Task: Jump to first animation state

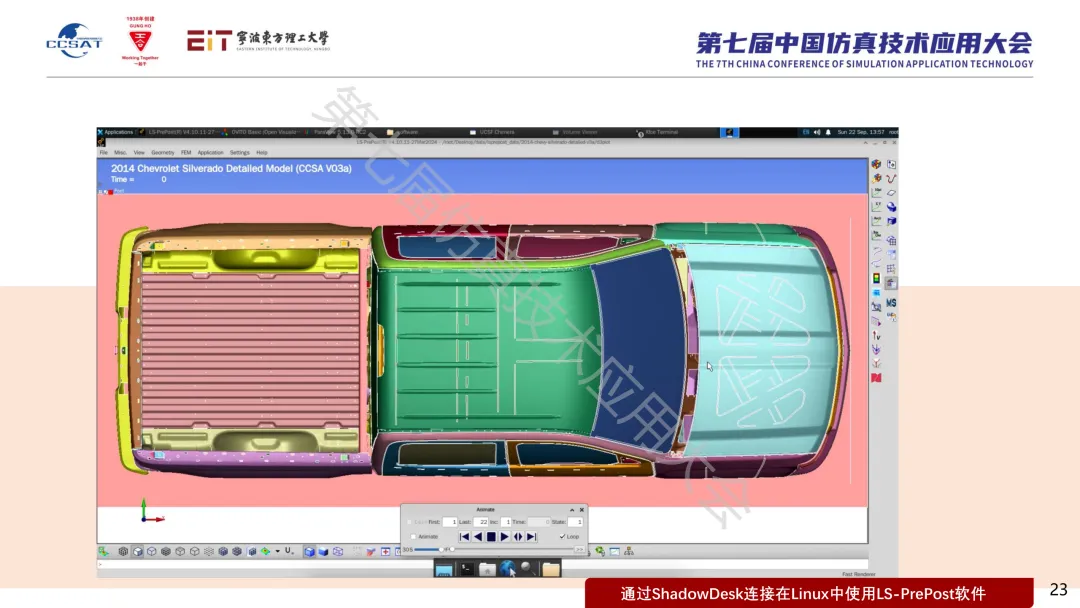Action: (x=464, y=536)
